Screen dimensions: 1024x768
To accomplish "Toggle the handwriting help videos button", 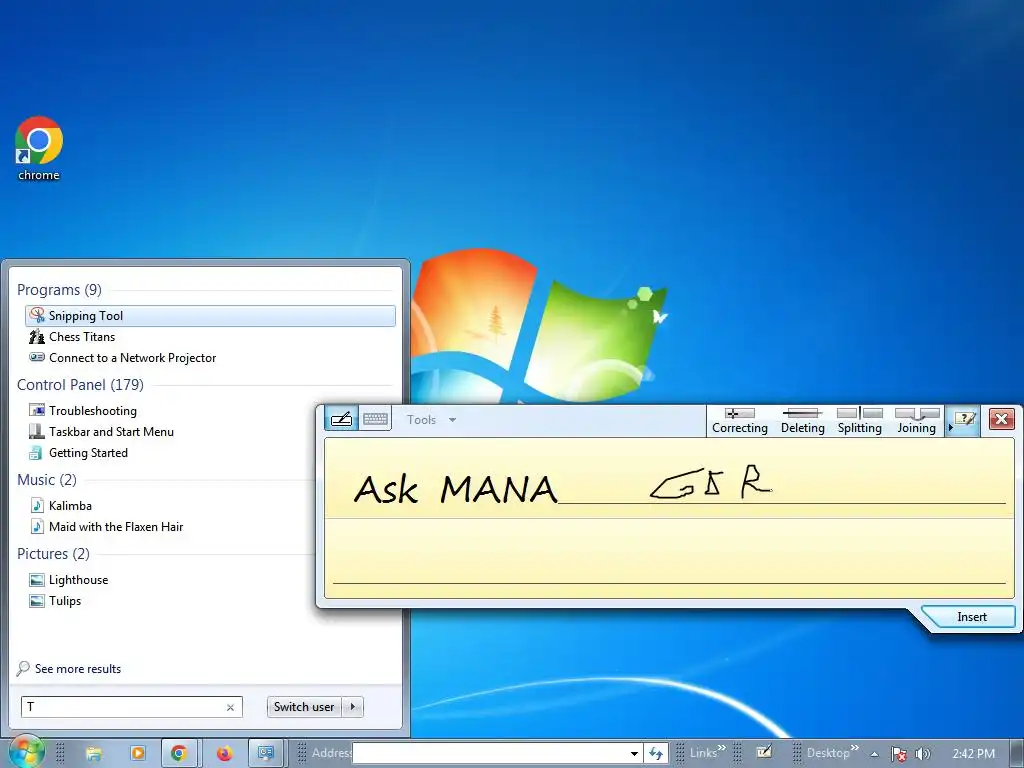I will coord(965,419).
